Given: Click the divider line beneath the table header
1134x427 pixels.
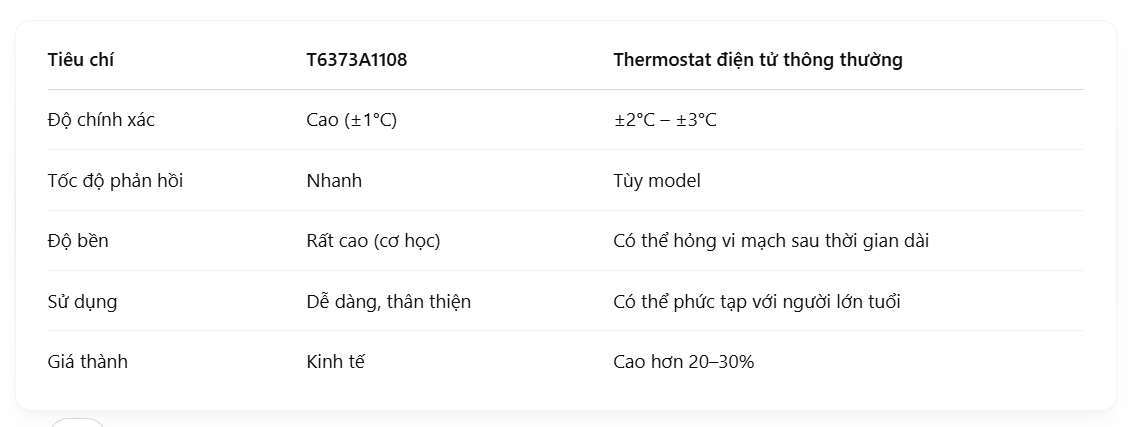Looking at the screenshot, I should [566, 90].
